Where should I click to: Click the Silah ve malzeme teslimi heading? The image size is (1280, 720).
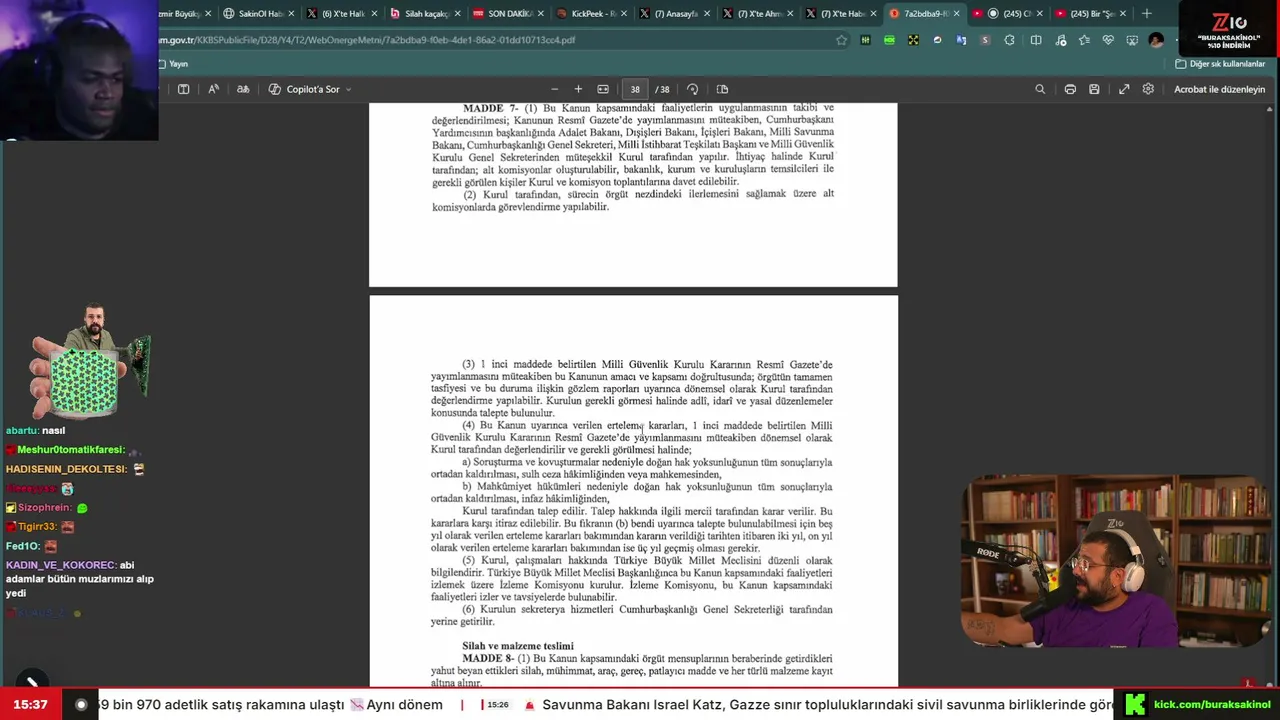518,646
